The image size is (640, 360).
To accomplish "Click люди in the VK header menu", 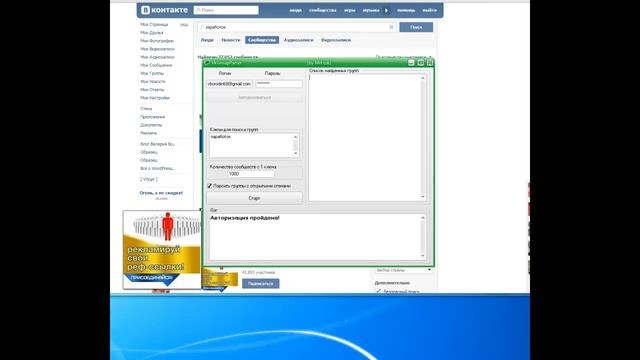I will tap(296, 10).
